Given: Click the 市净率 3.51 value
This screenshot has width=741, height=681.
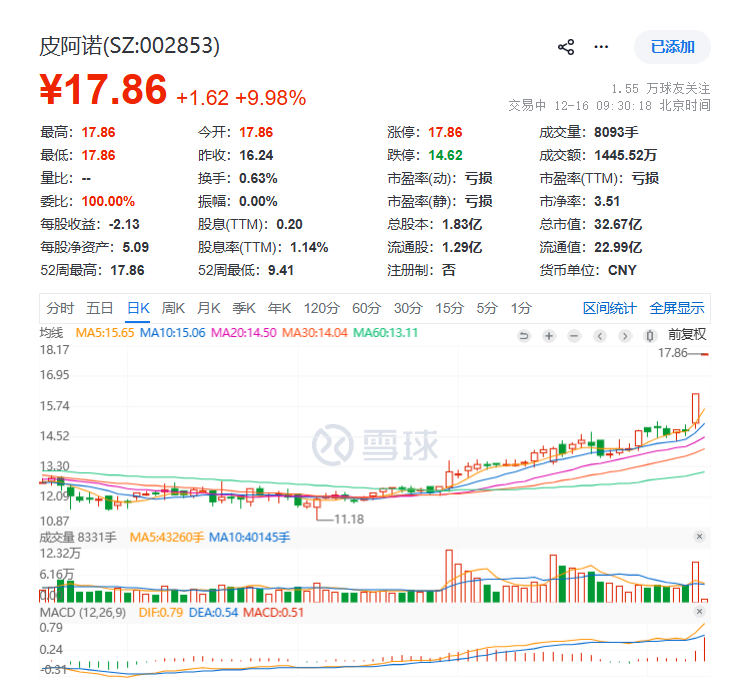Looking at the screenshot, I should (607, 201).
